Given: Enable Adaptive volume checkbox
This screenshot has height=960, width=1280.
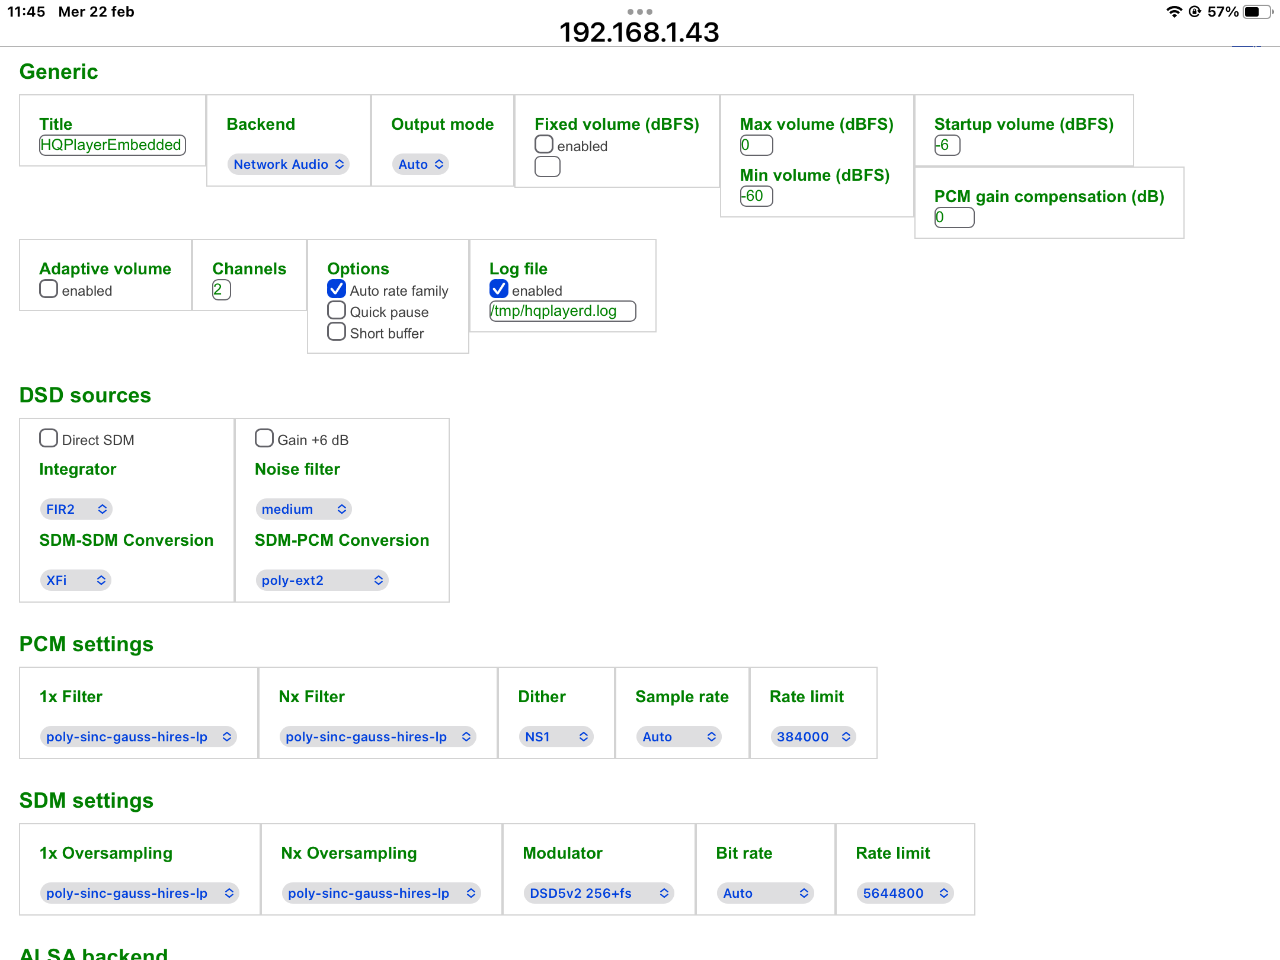Looking at the screenshot, I should click(x=48, y=289).
